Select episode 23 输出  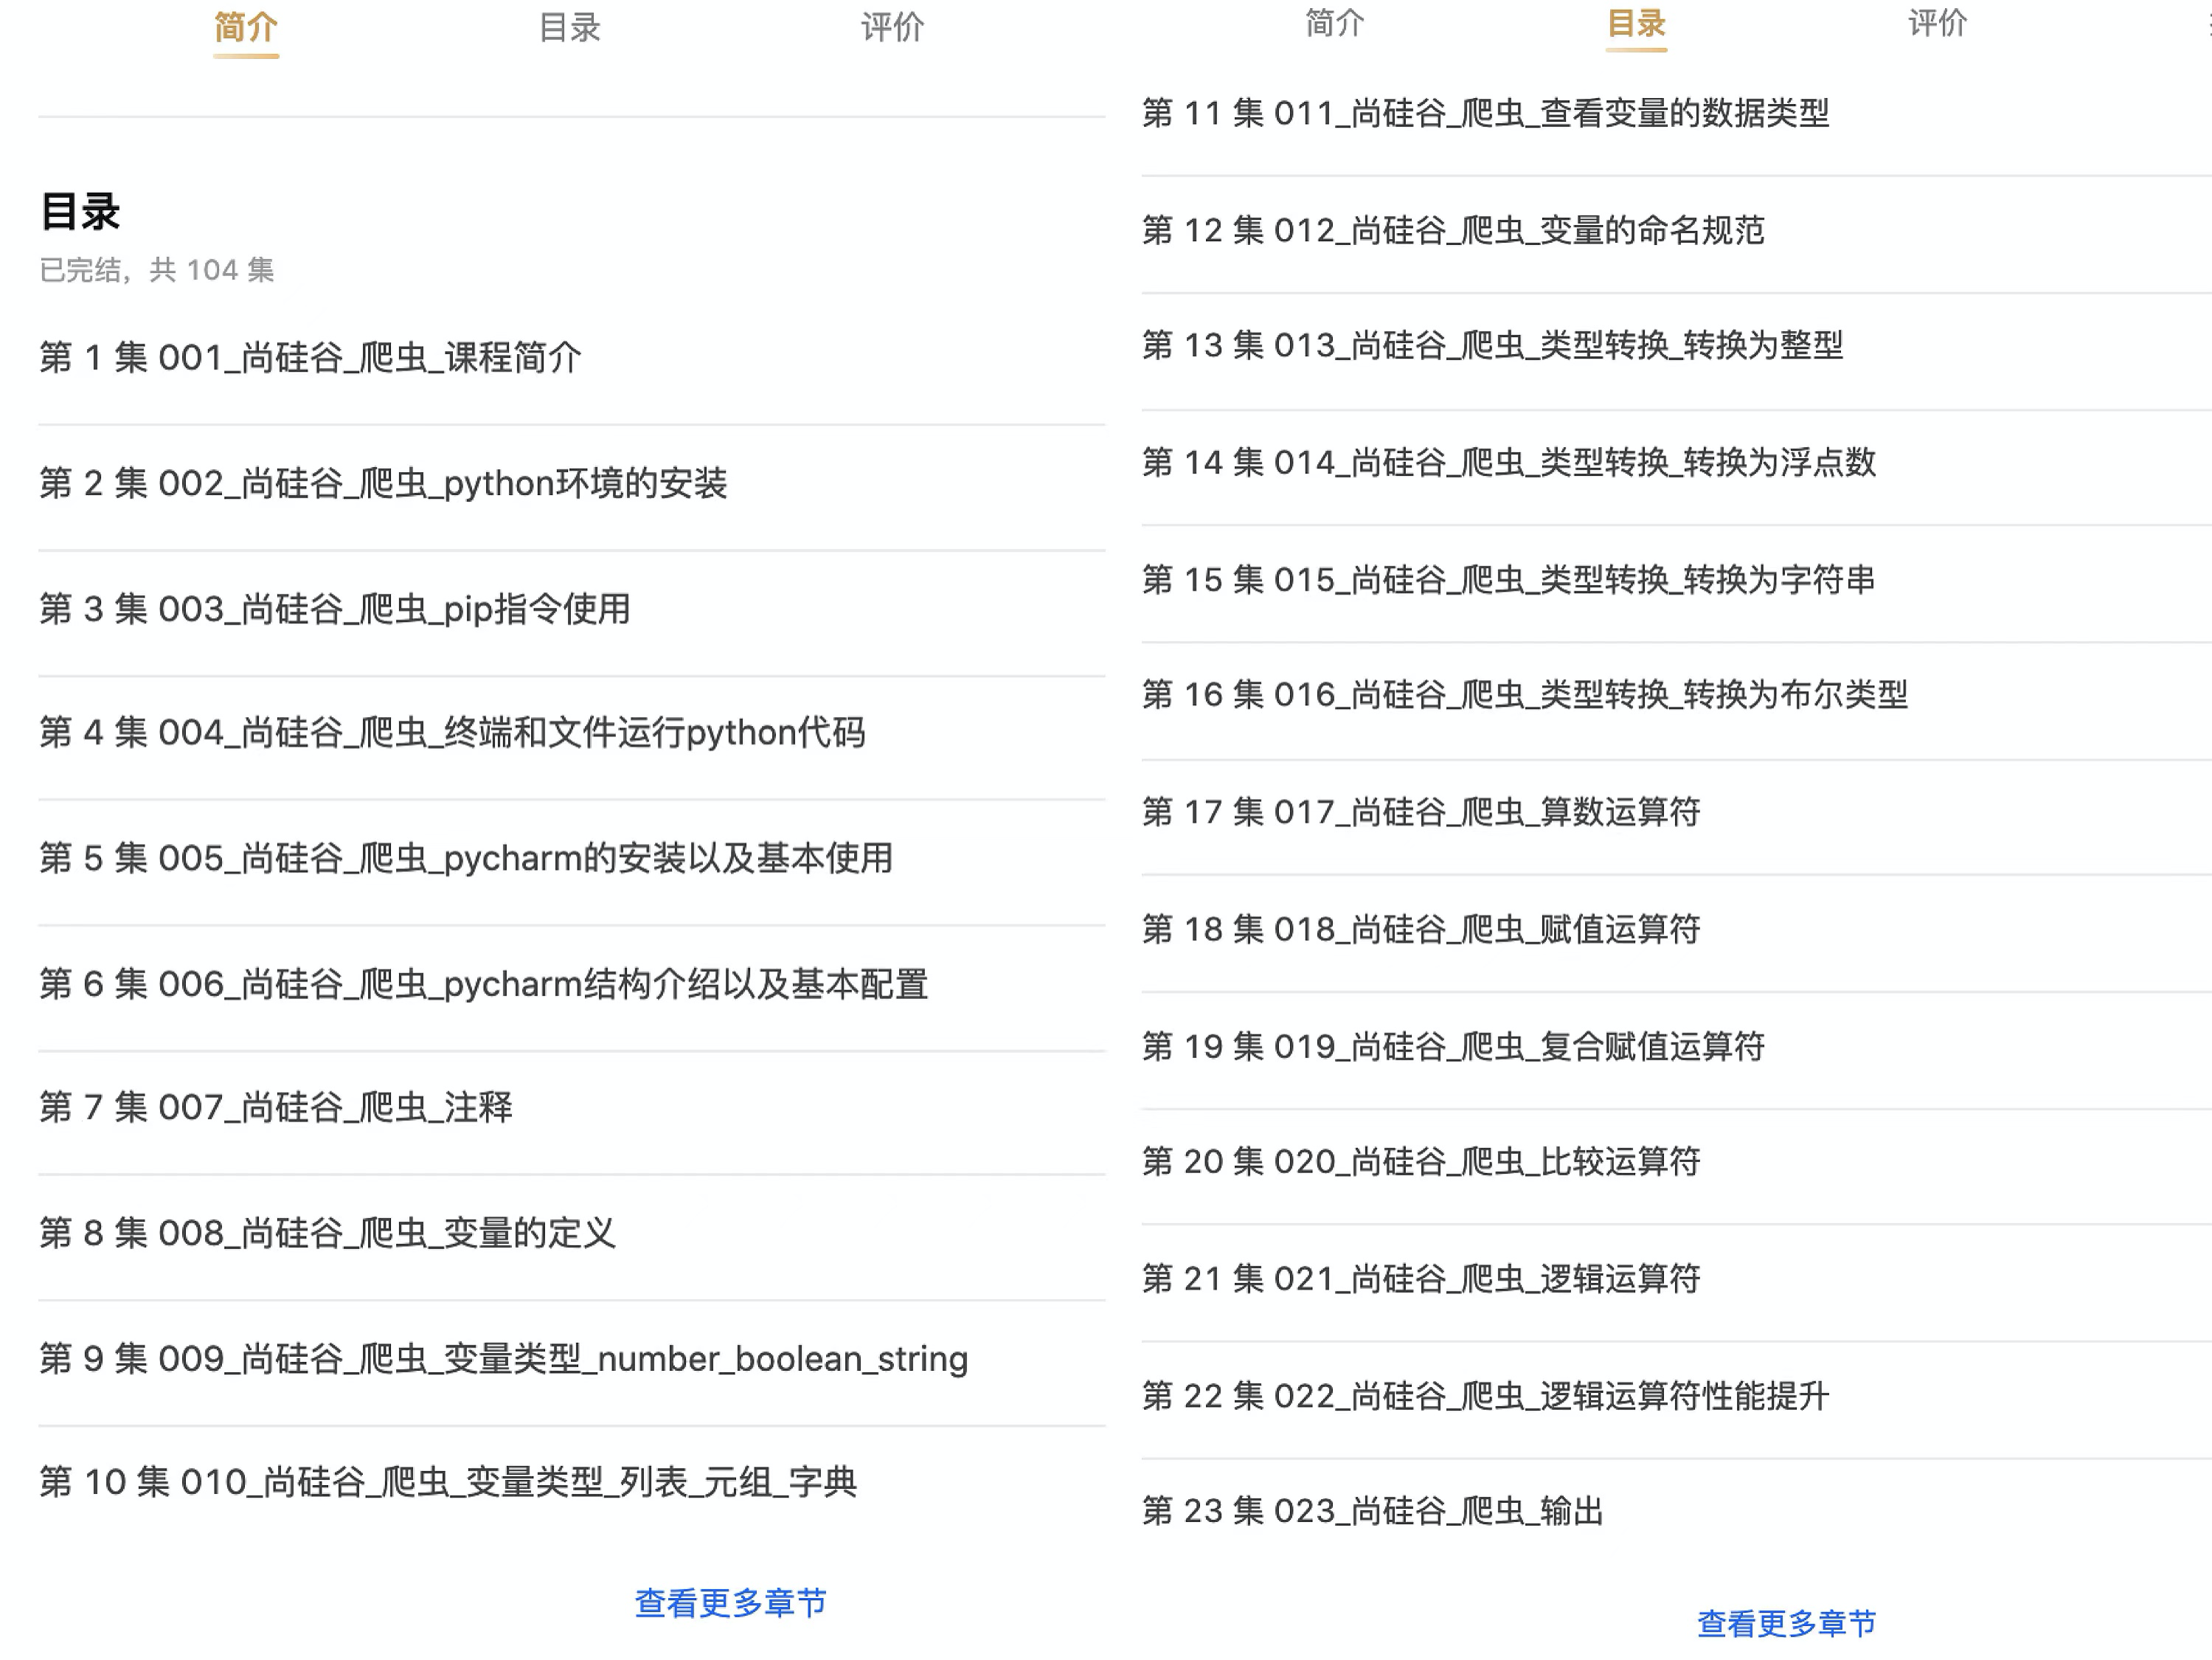[x=1372, y=1511]
